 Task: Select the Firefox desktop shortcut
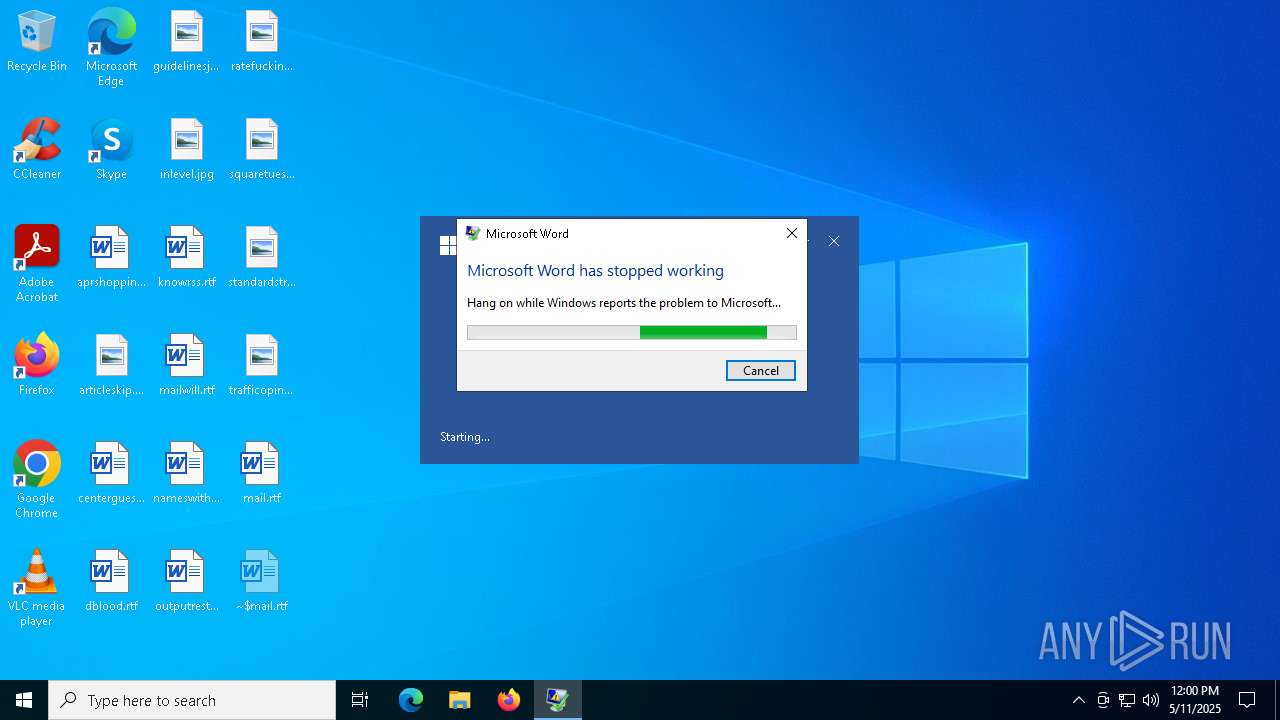(x=37, y=366)
